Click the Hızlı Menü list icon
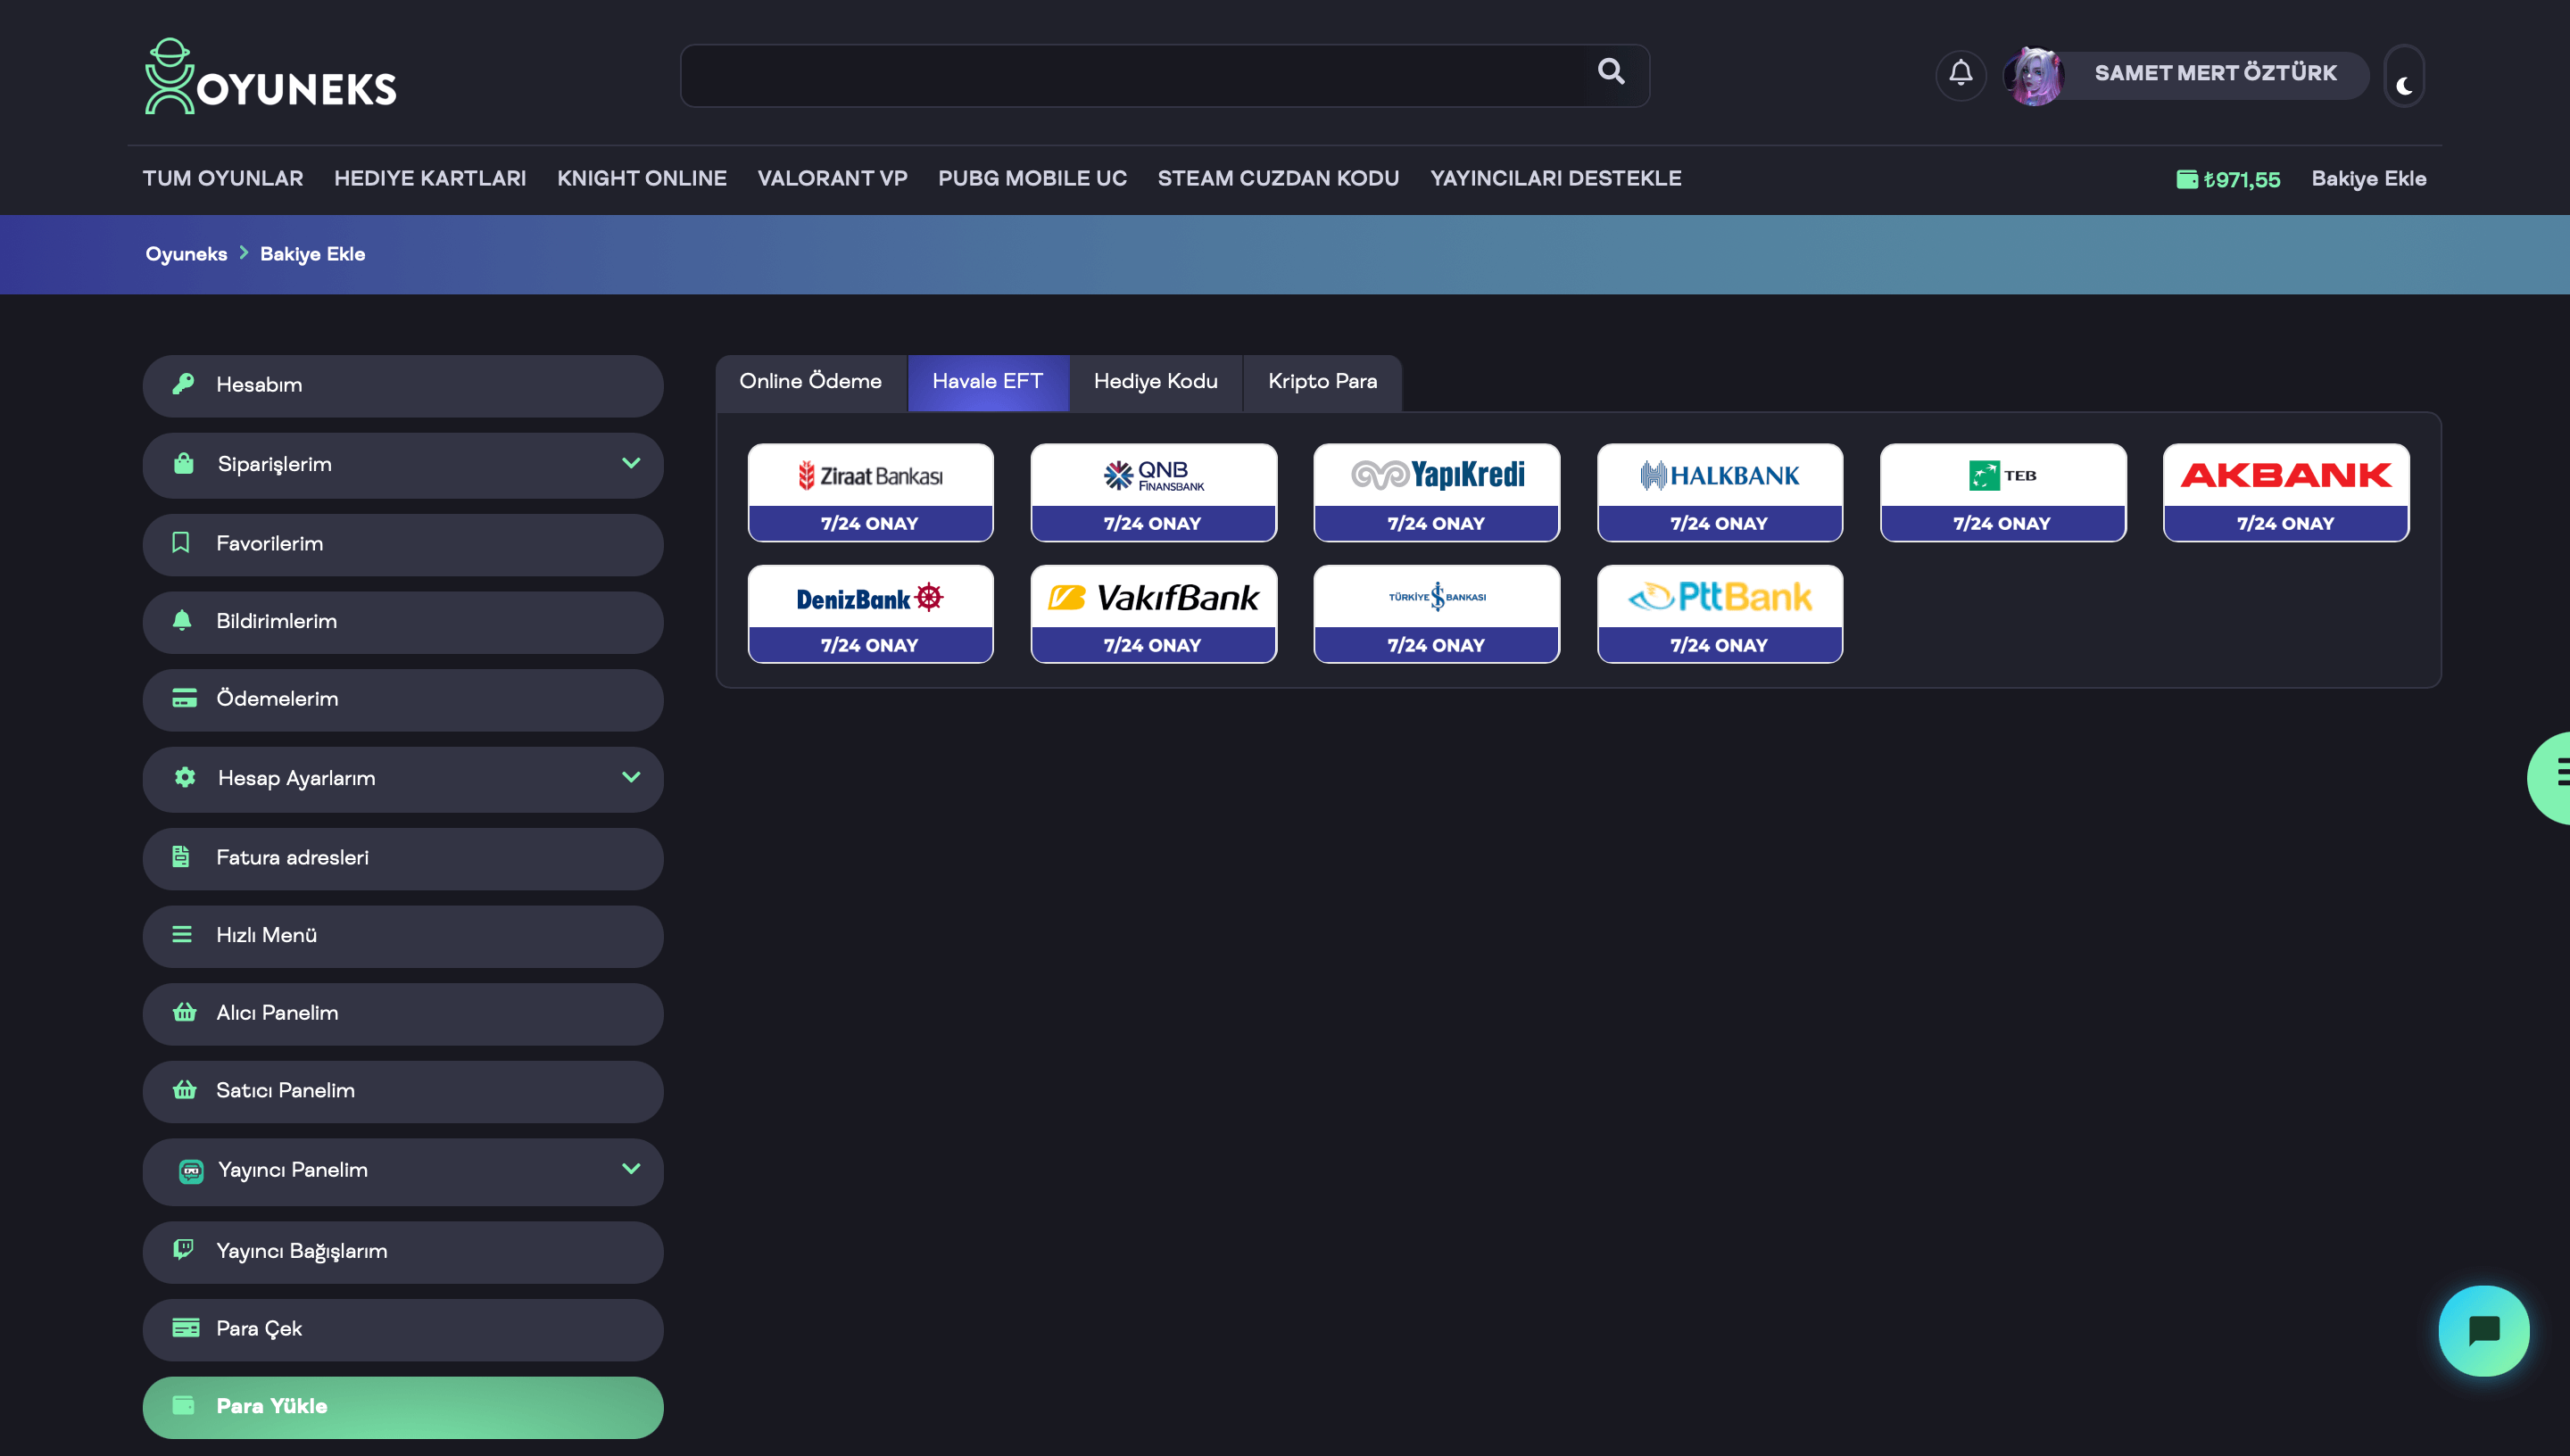The height and width of the screenshot is (1456, 2570). tap(182, 934)
